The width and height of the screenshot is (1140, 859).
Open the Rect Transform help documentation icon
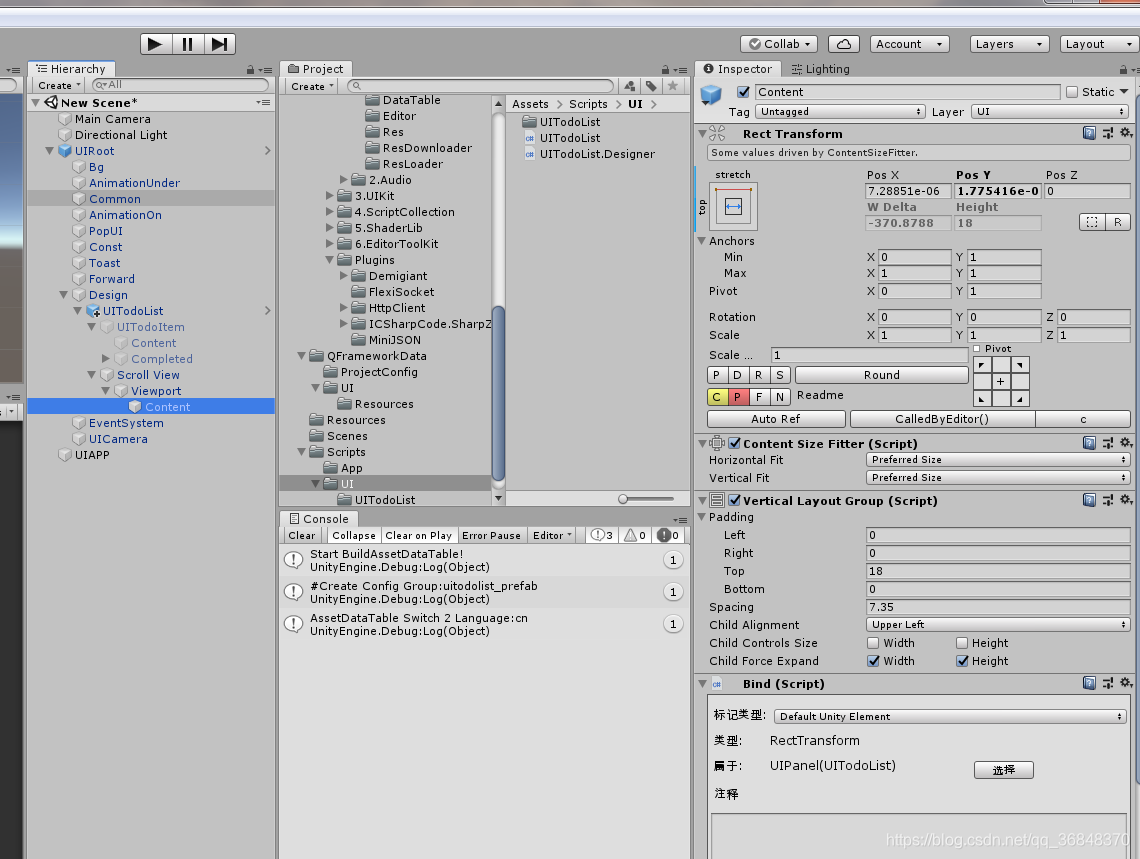click(1090, 133)
